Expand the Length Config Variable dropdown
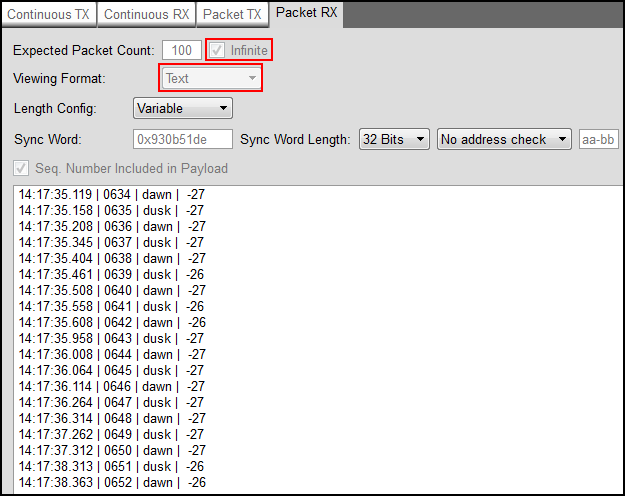 tap(182, 108)
